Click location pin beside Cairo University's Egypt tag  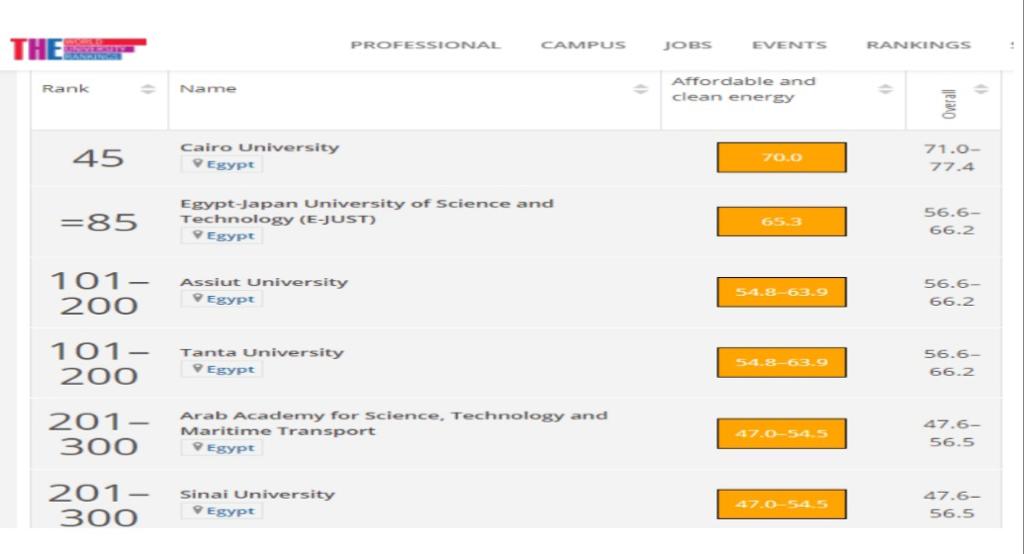[x=197, y=163]
